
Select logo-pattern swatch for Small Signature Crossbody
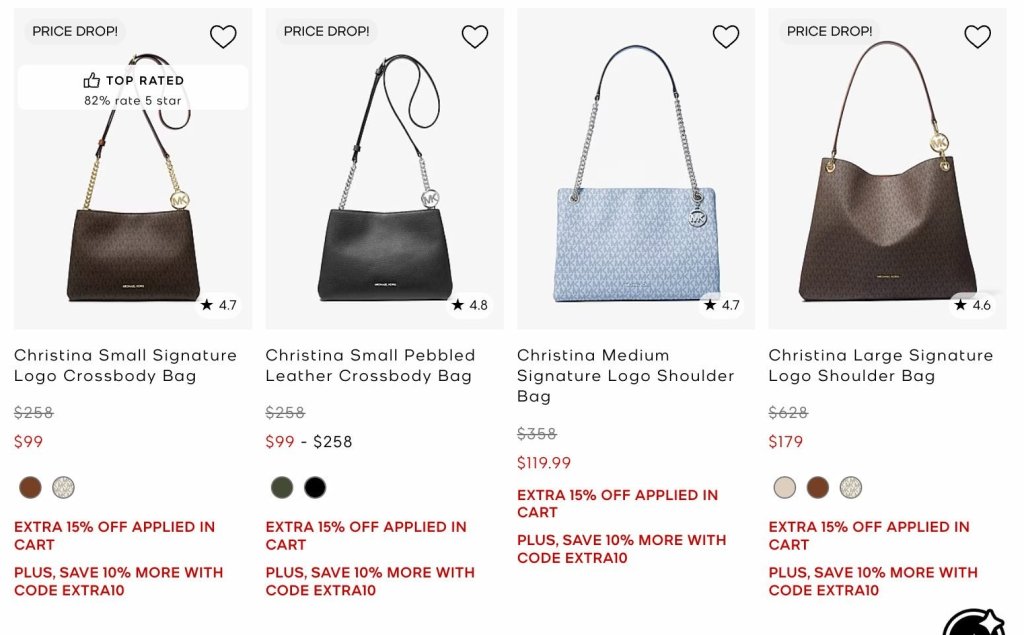(63, 487)
